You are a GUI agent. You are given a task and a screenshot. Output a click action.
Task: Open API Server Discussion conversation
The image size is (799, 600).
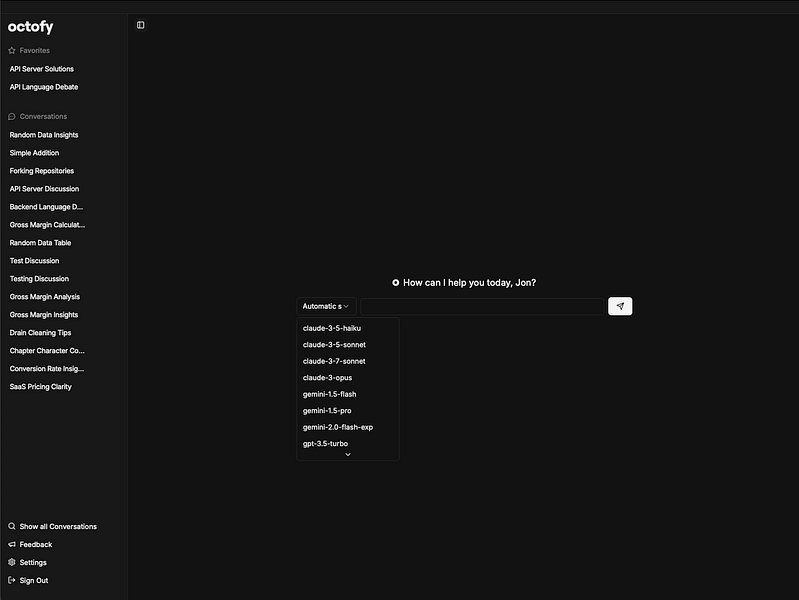click(44, 189)
